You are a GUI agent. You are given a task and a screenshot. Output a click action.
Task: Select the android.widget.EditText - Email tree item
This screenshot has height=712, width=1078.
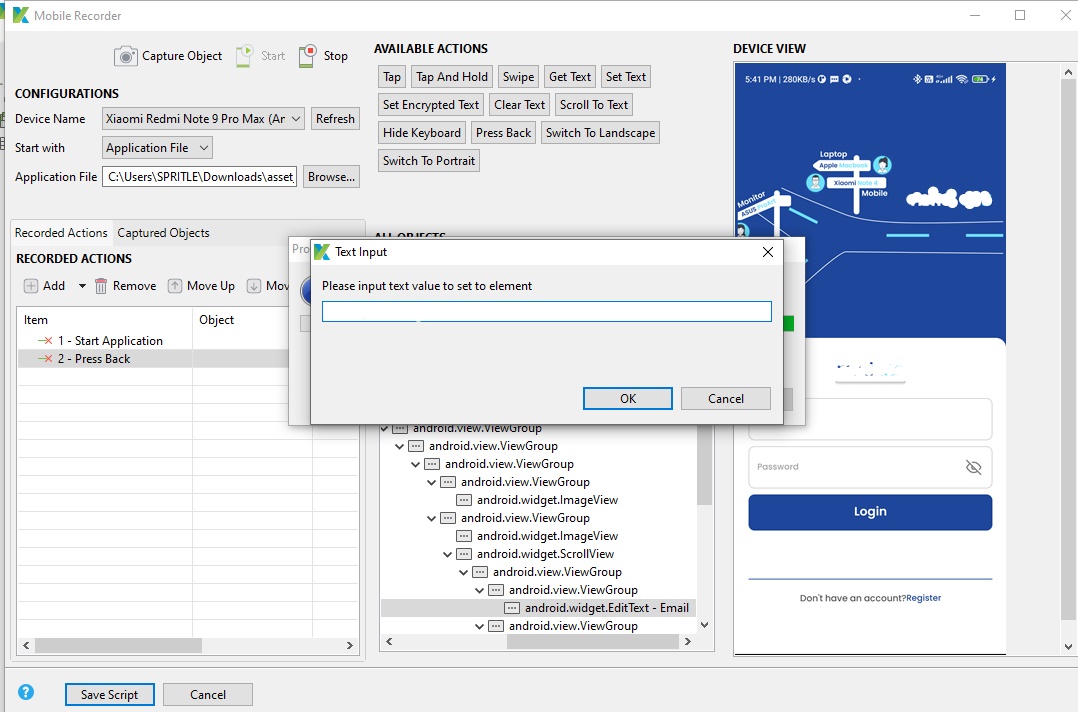[x=538, y=608]
